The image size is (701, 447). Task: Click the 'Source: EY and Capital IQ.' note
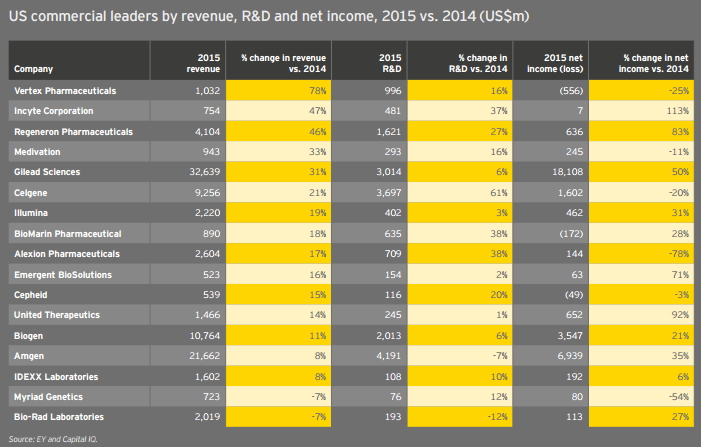pos(53,439)
